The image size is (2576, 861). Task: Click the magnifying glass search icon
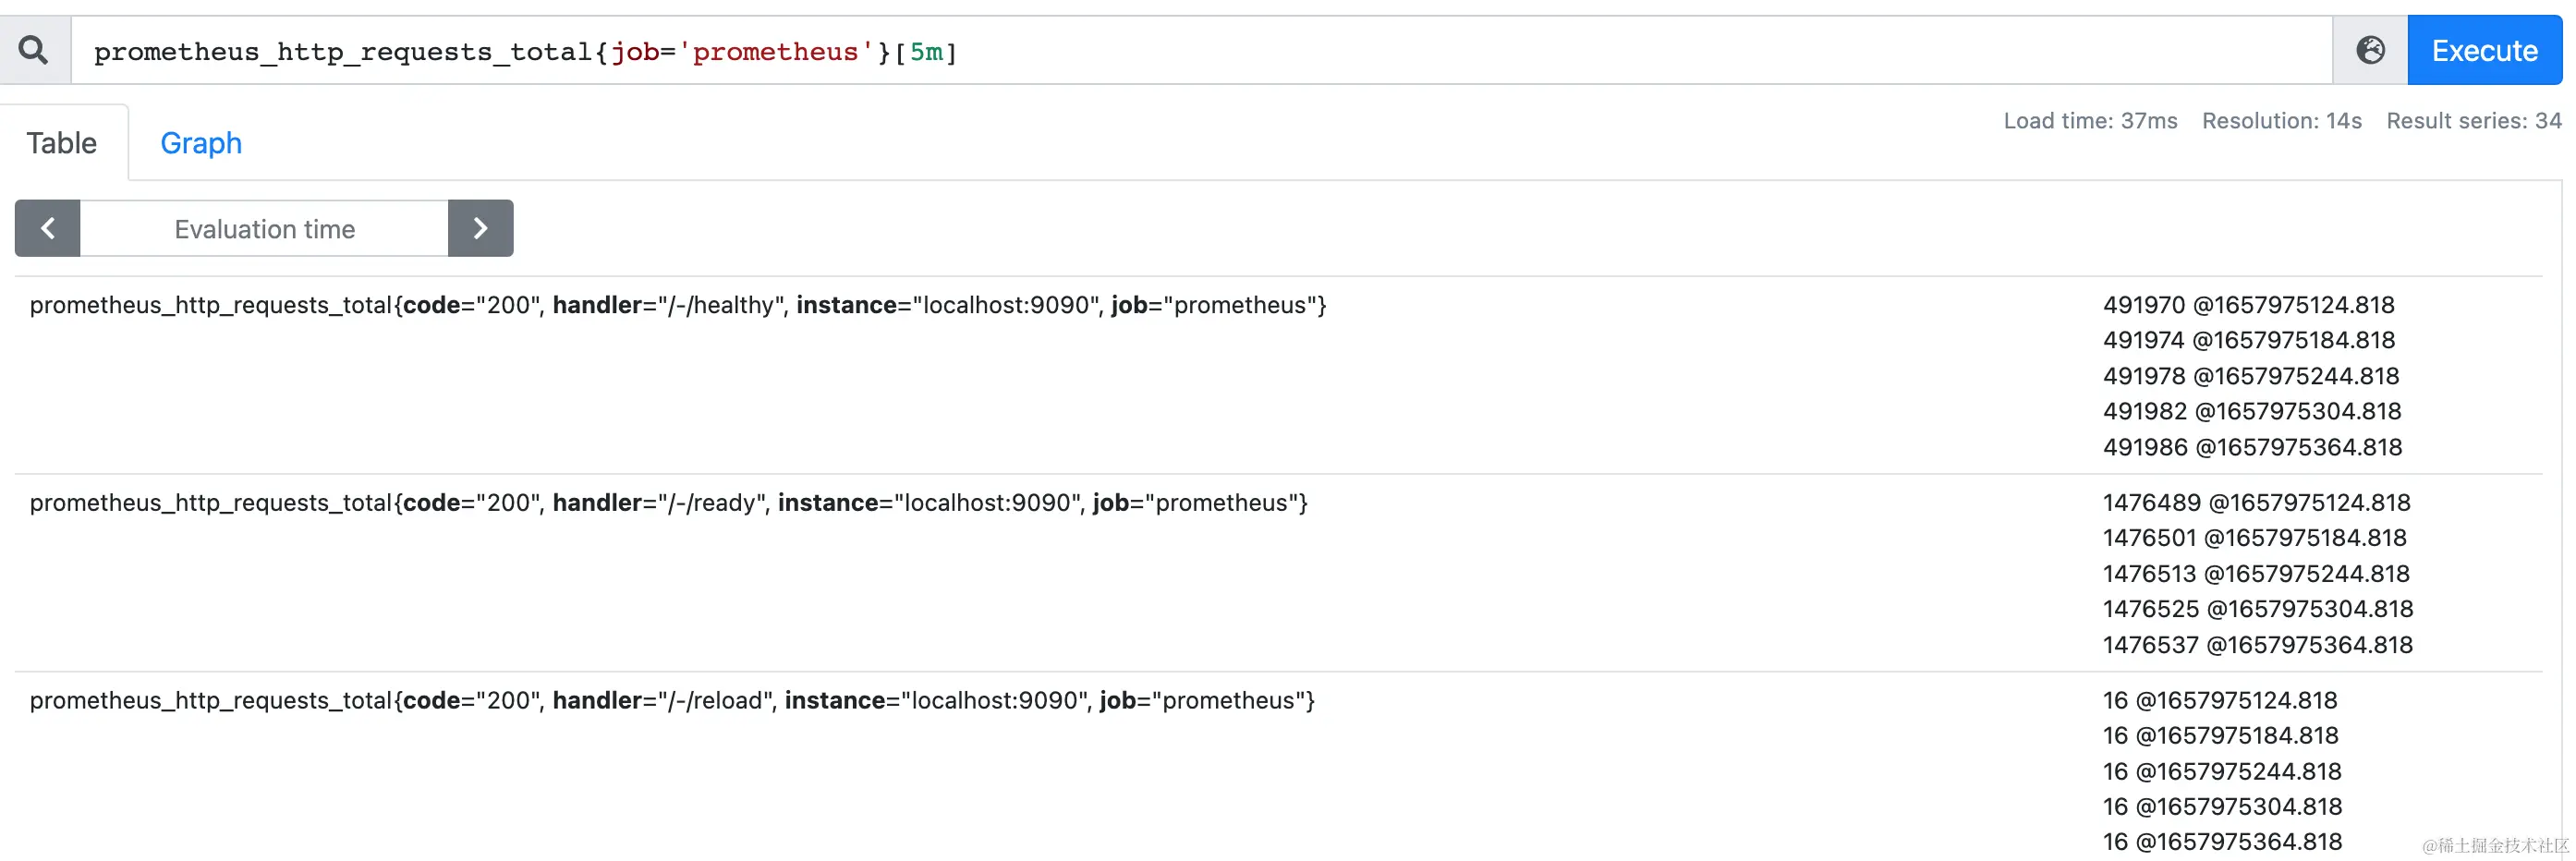pyautogui.click(x=34, y=50)
